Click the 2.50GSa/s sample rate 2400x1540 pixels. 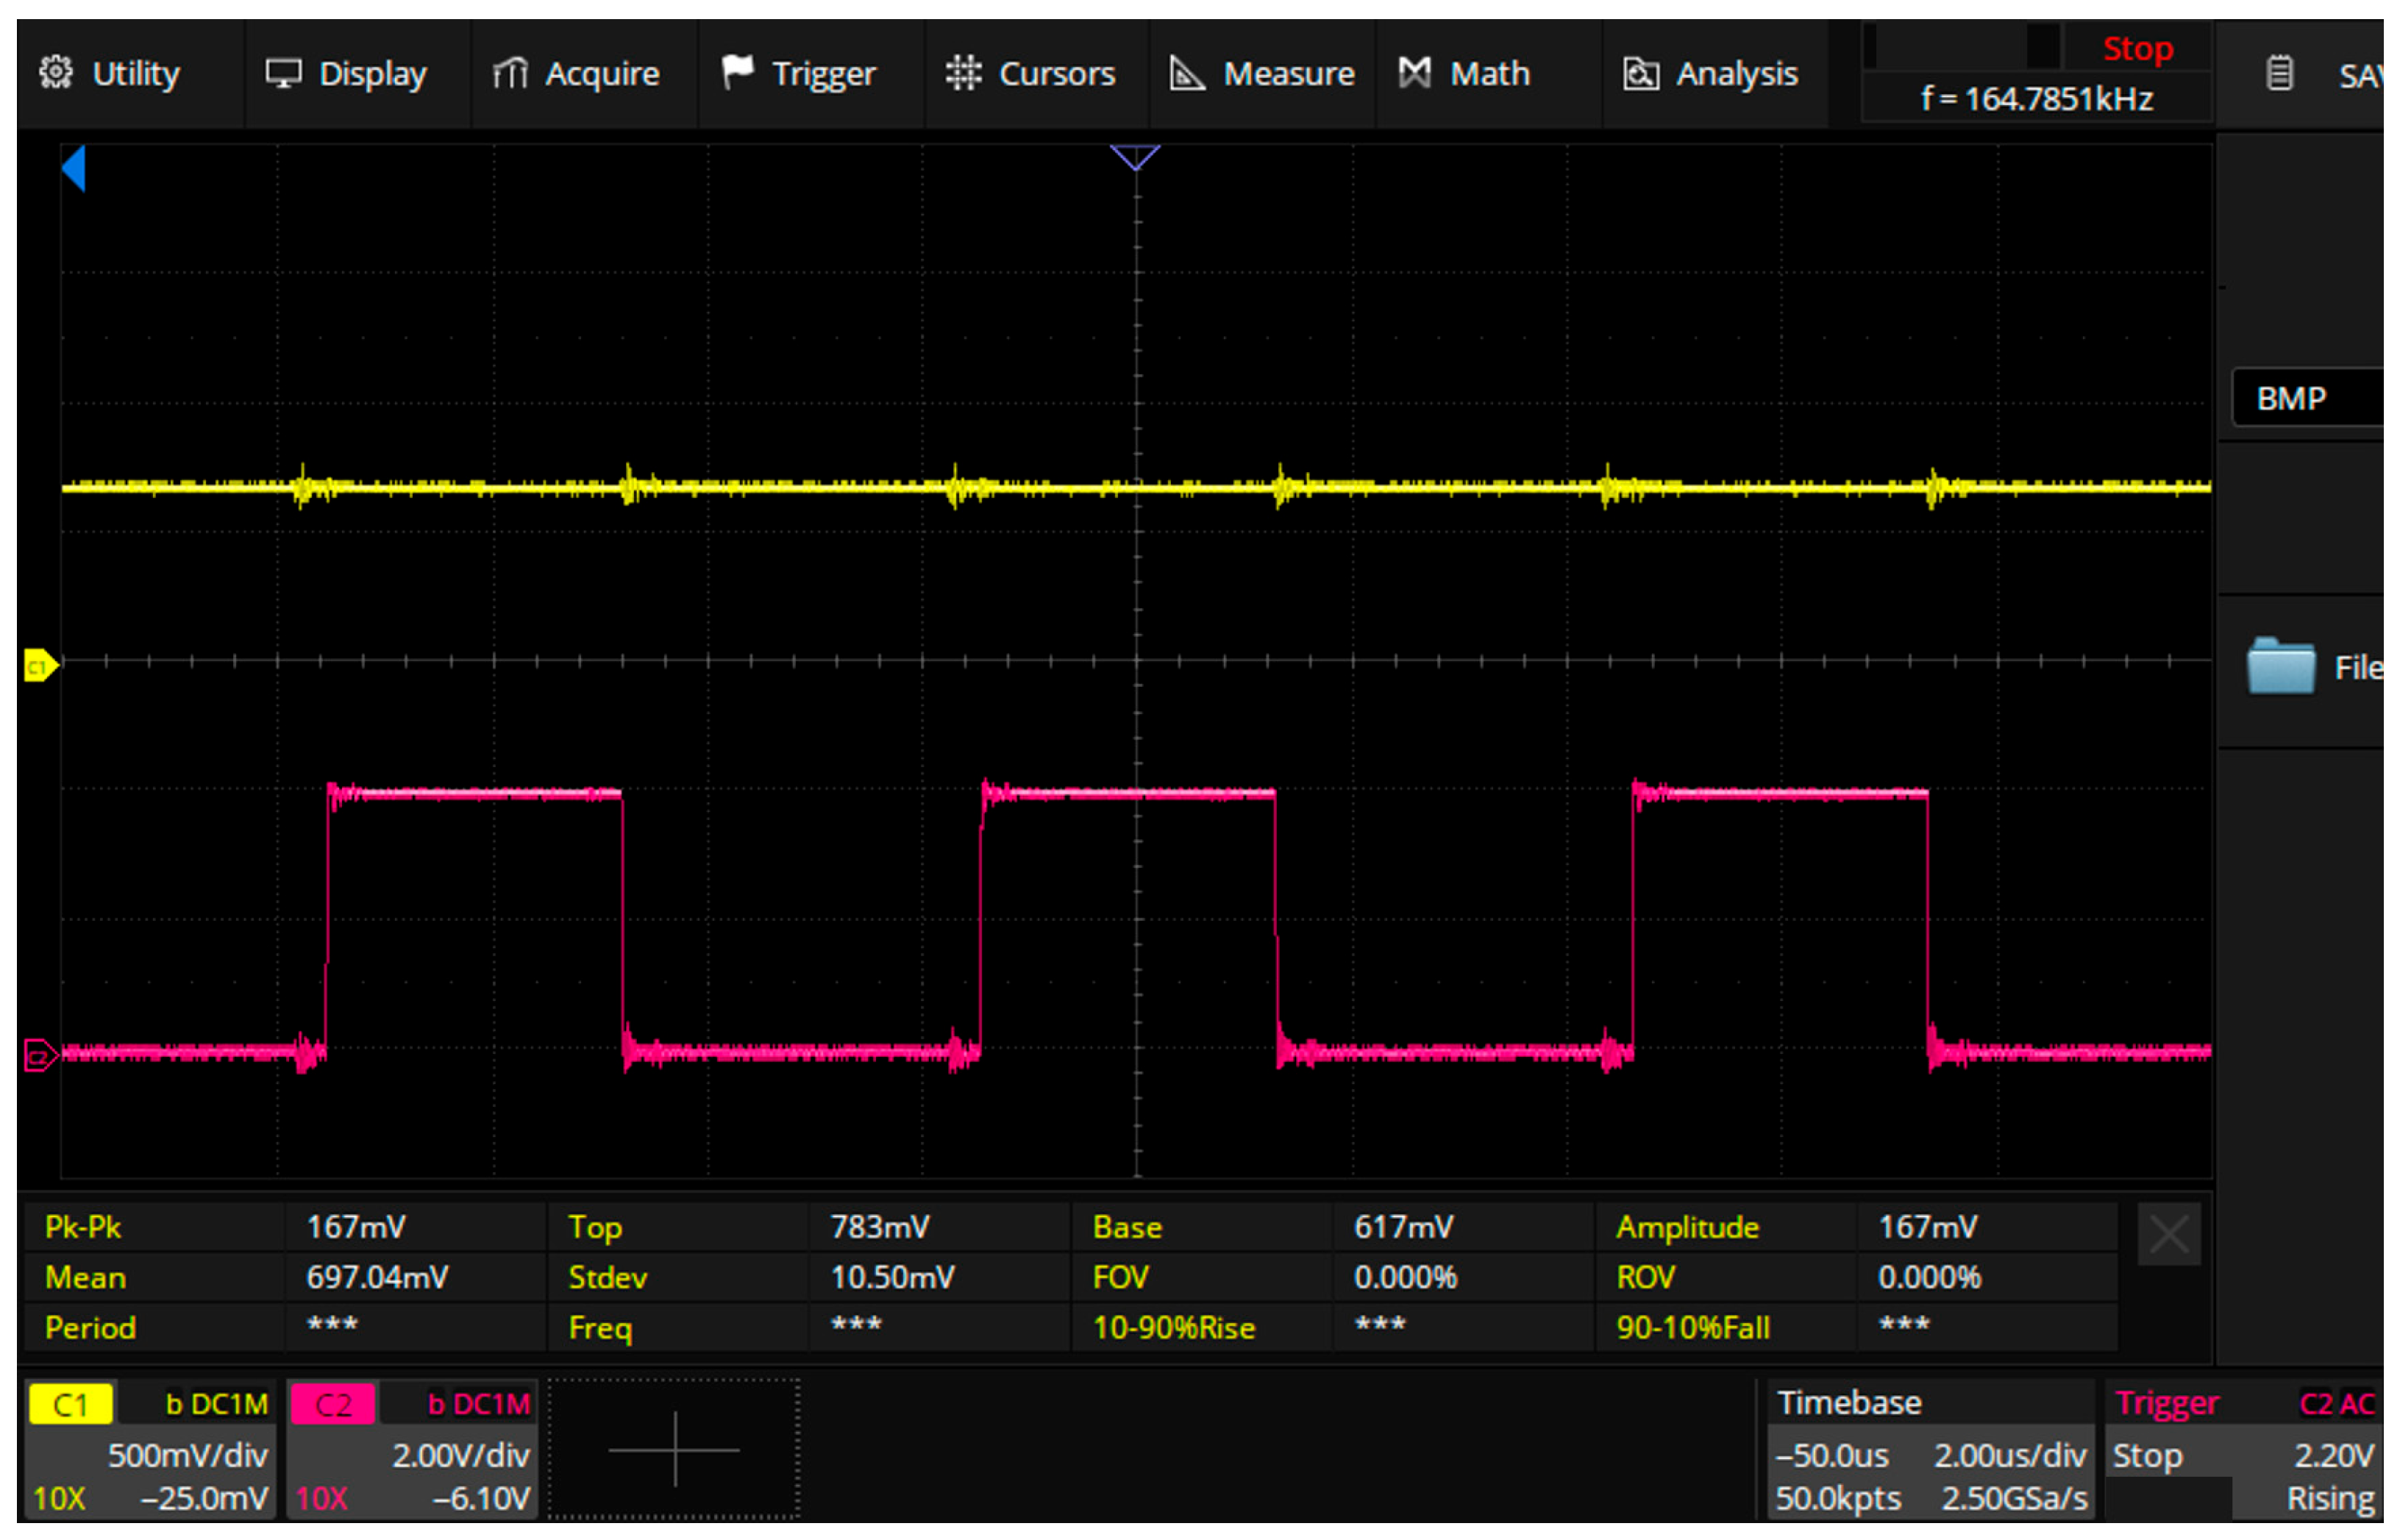(2014, 1499)
